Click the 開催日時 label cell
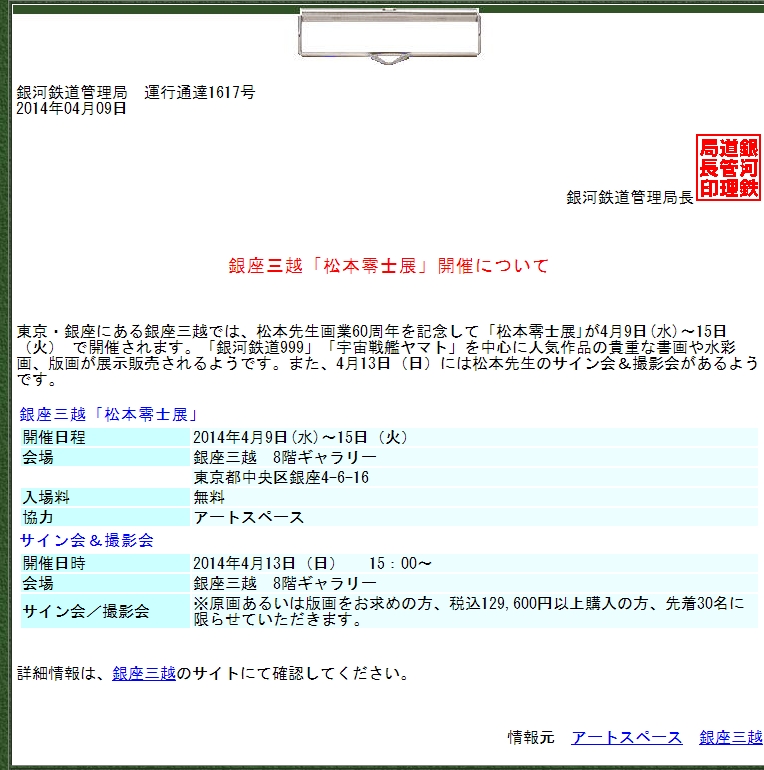 tap(105, 563)
